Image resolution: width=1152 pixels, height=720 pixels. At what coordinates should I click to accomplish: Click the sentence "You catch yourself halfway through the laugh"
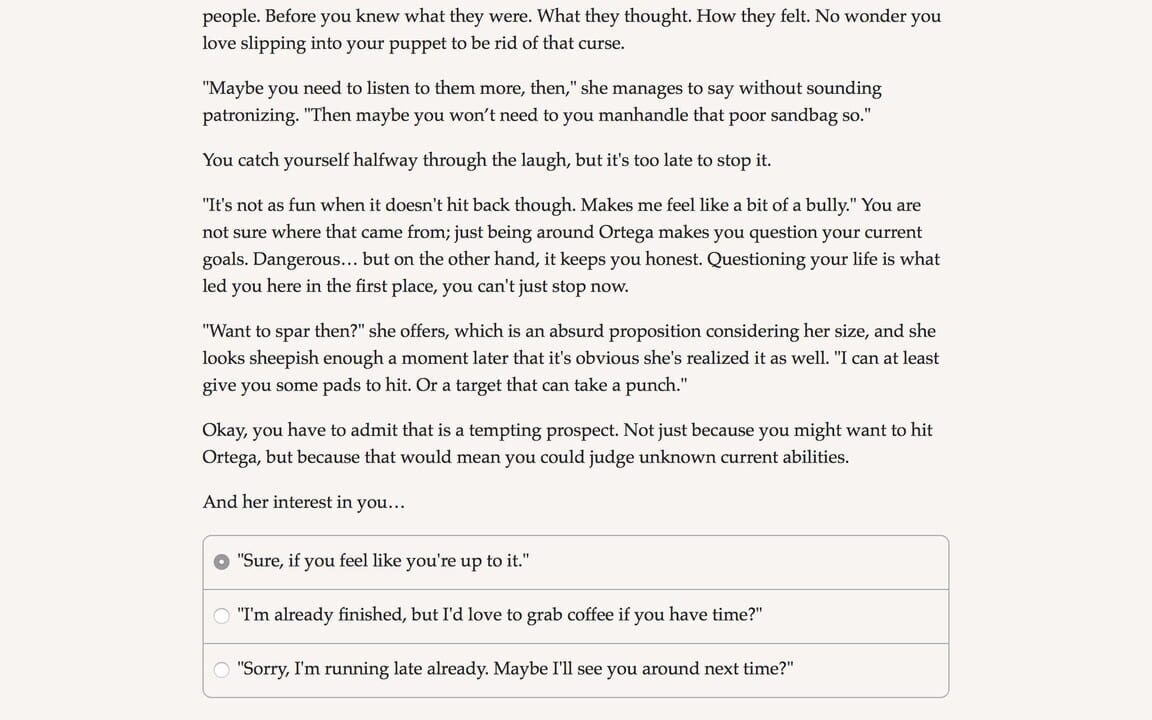tap(386, 160)
